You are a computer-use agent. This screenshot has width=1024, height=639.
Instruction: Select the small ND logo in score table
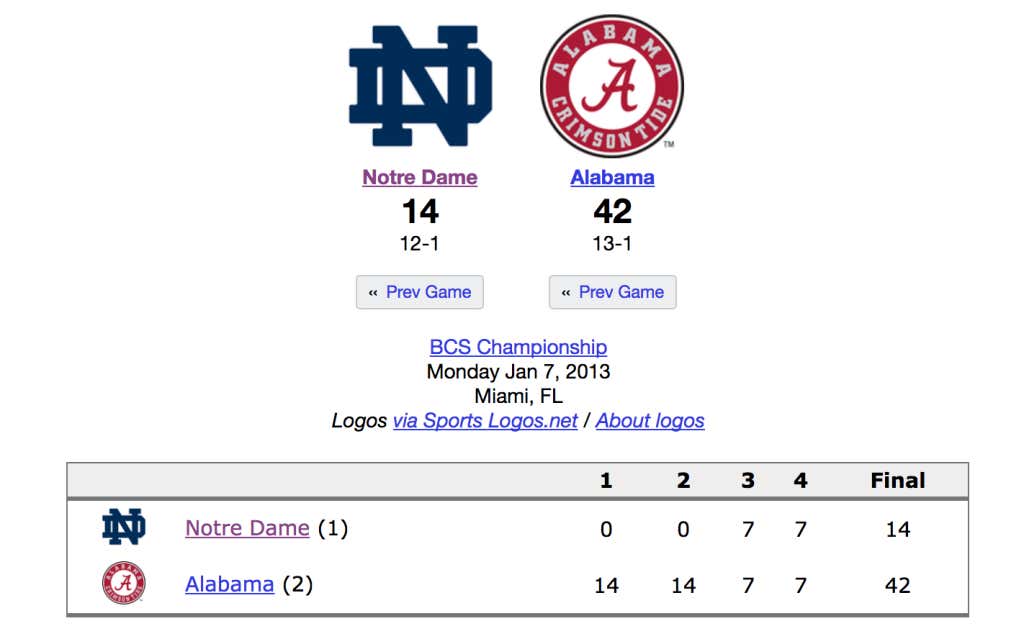(124, 527)
